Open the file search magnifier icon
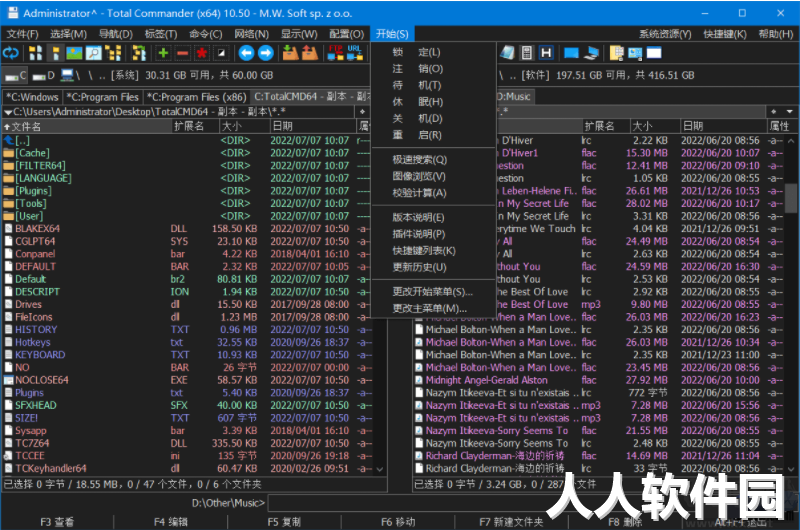The image size is (800, 530). (x=93, y=53)
